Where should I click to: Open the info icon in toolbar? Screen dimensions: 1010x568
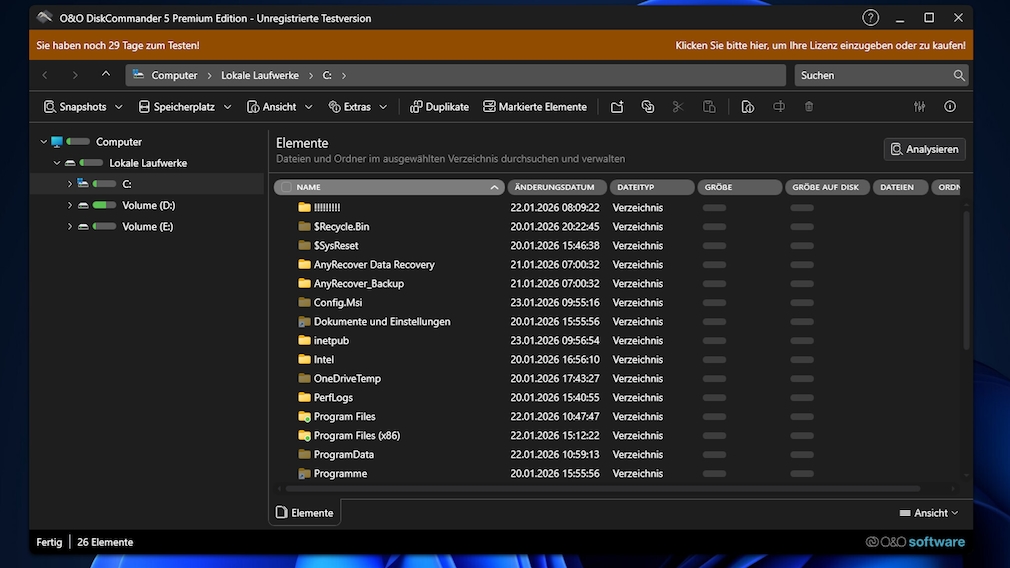click(x=950, y=107)
